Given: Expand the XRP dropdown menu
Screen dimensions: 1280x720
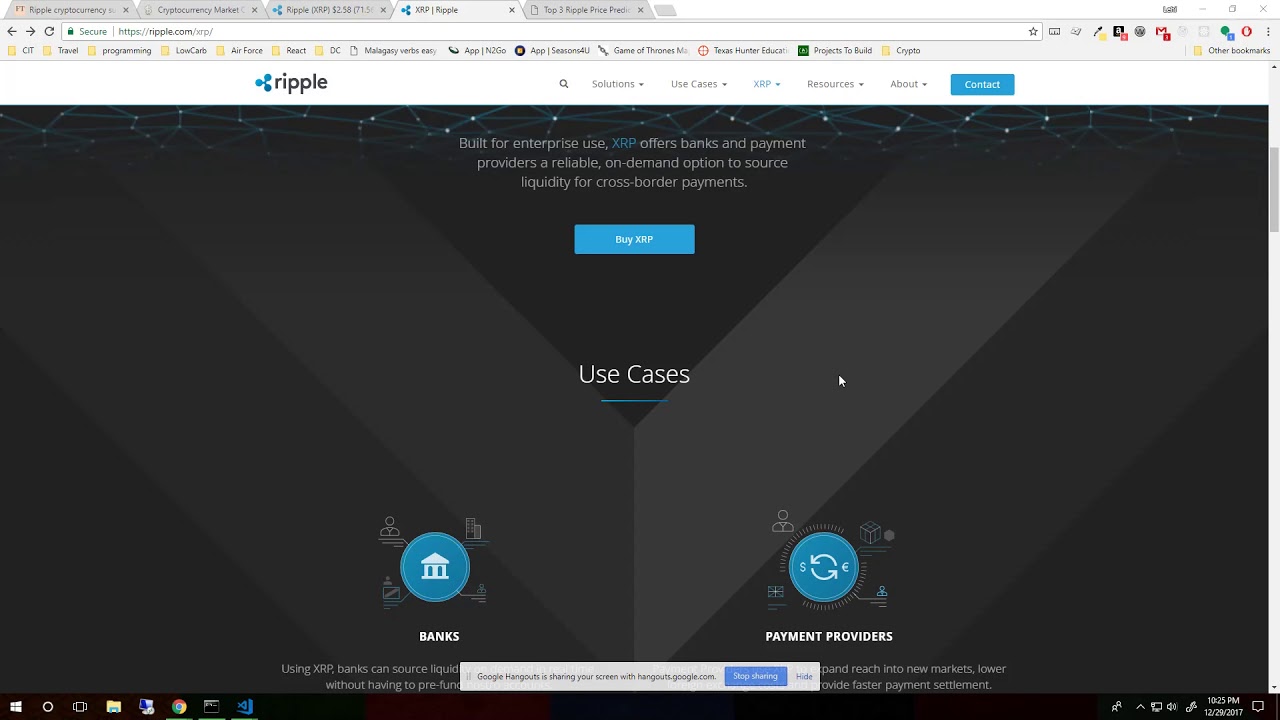Looking at the screenshot, I should (767, 84).
